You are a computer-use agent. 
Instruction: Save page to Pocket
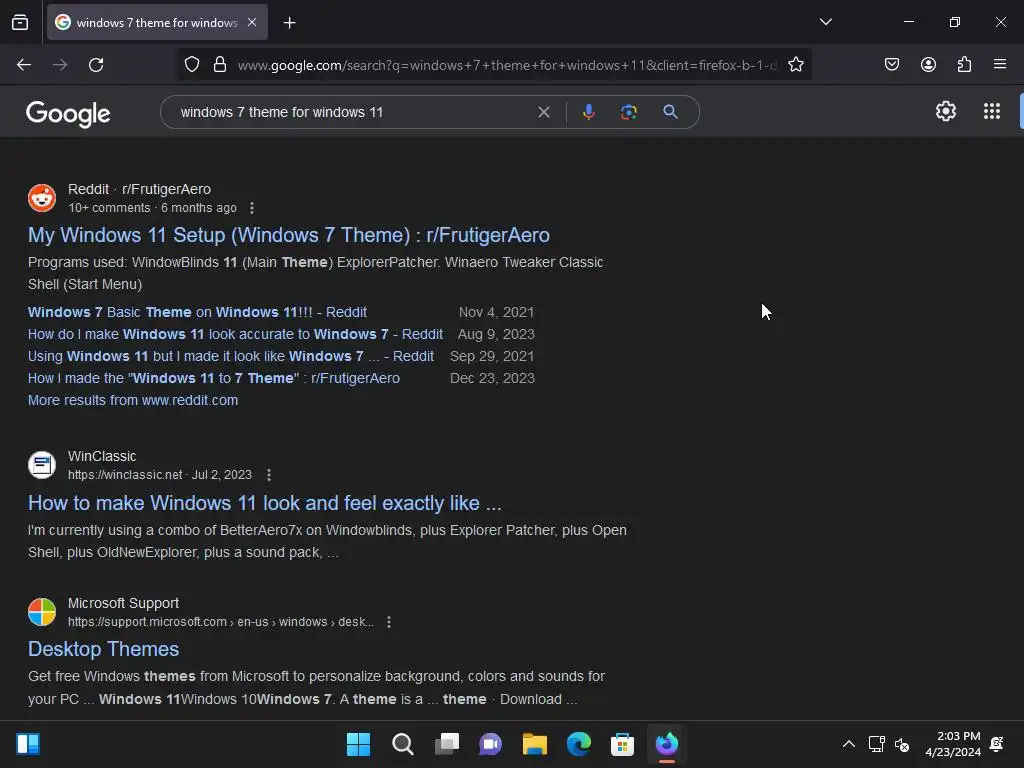891,65
